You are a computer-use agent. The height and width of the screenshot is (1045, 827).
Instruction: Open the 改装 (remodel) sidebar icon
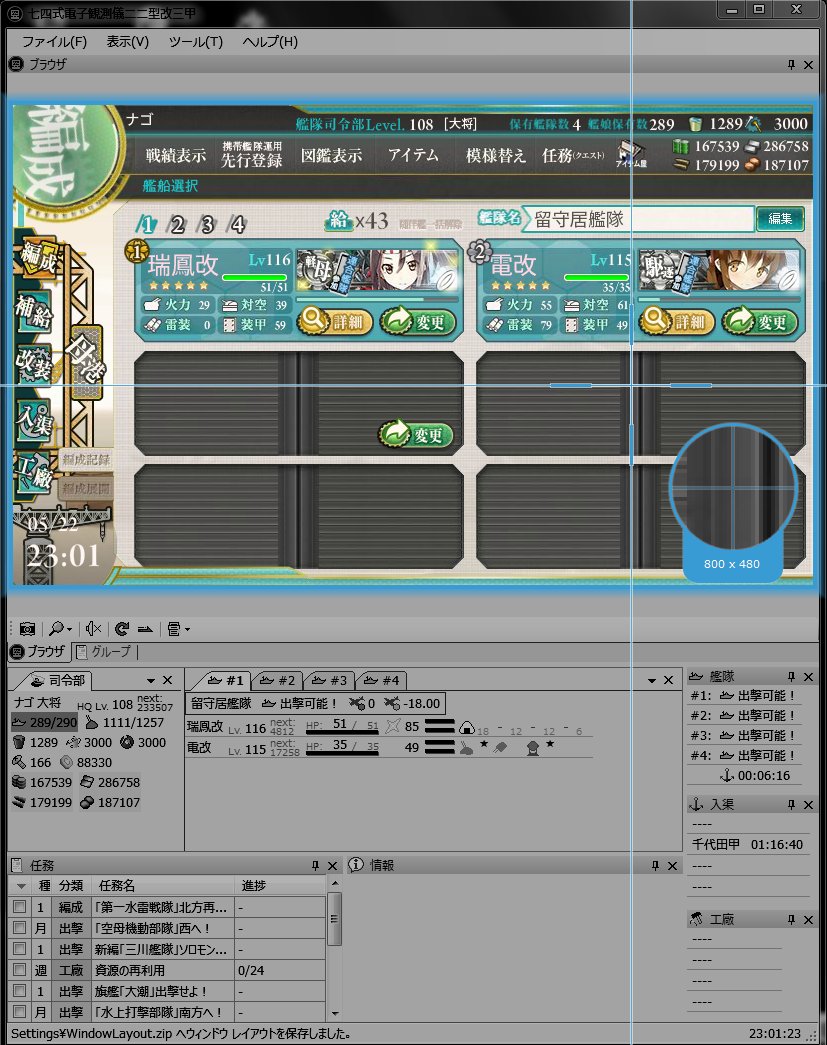click(33, 365)
